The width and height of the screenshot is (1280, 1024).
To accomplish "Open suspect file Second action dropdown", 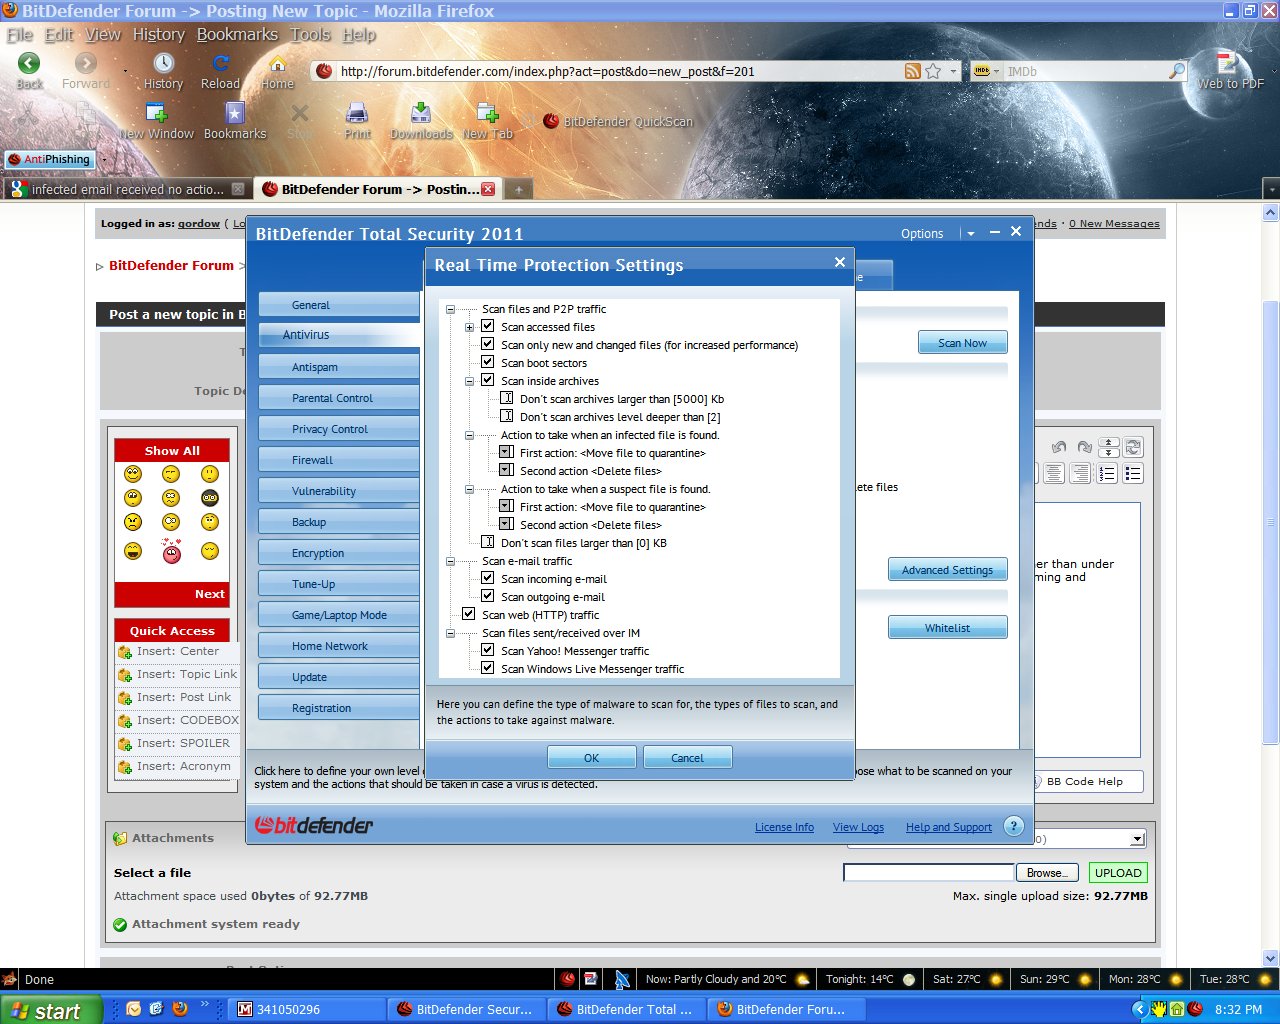I will click(507, 524).
